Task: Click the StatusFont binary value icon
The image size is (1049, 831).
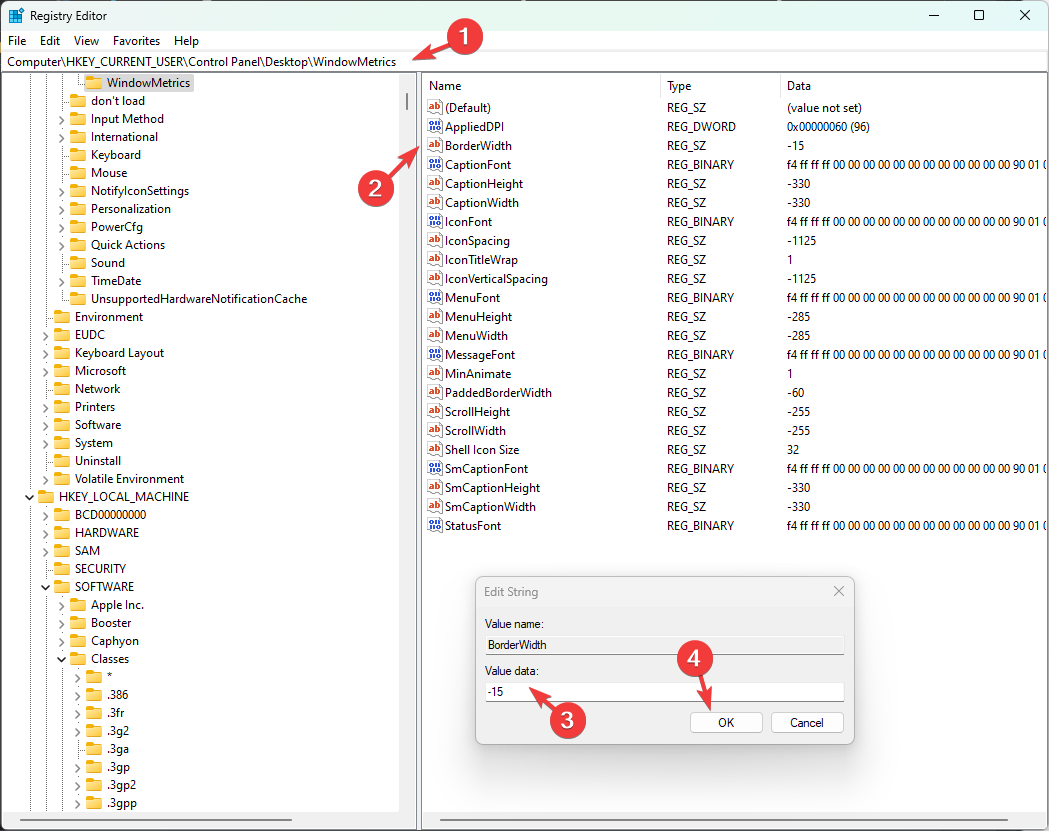Action: pyautogui.click(x=435, y=525)
